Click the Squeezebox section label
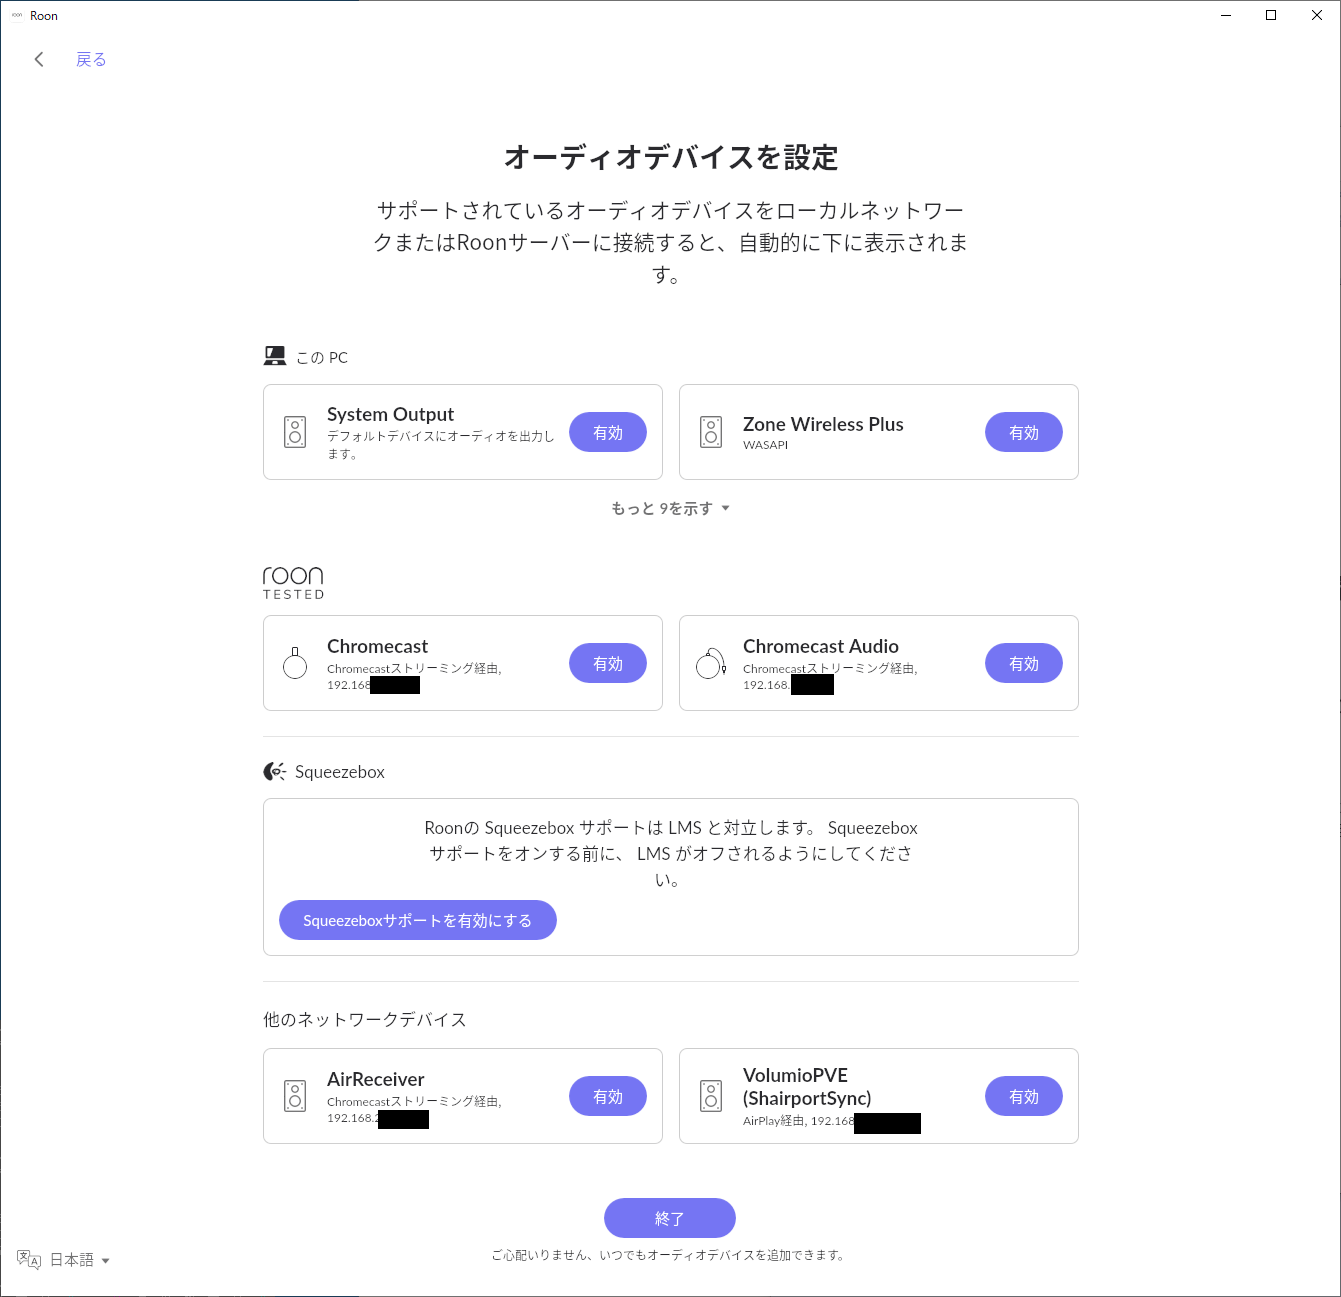 tap(340, 772)
